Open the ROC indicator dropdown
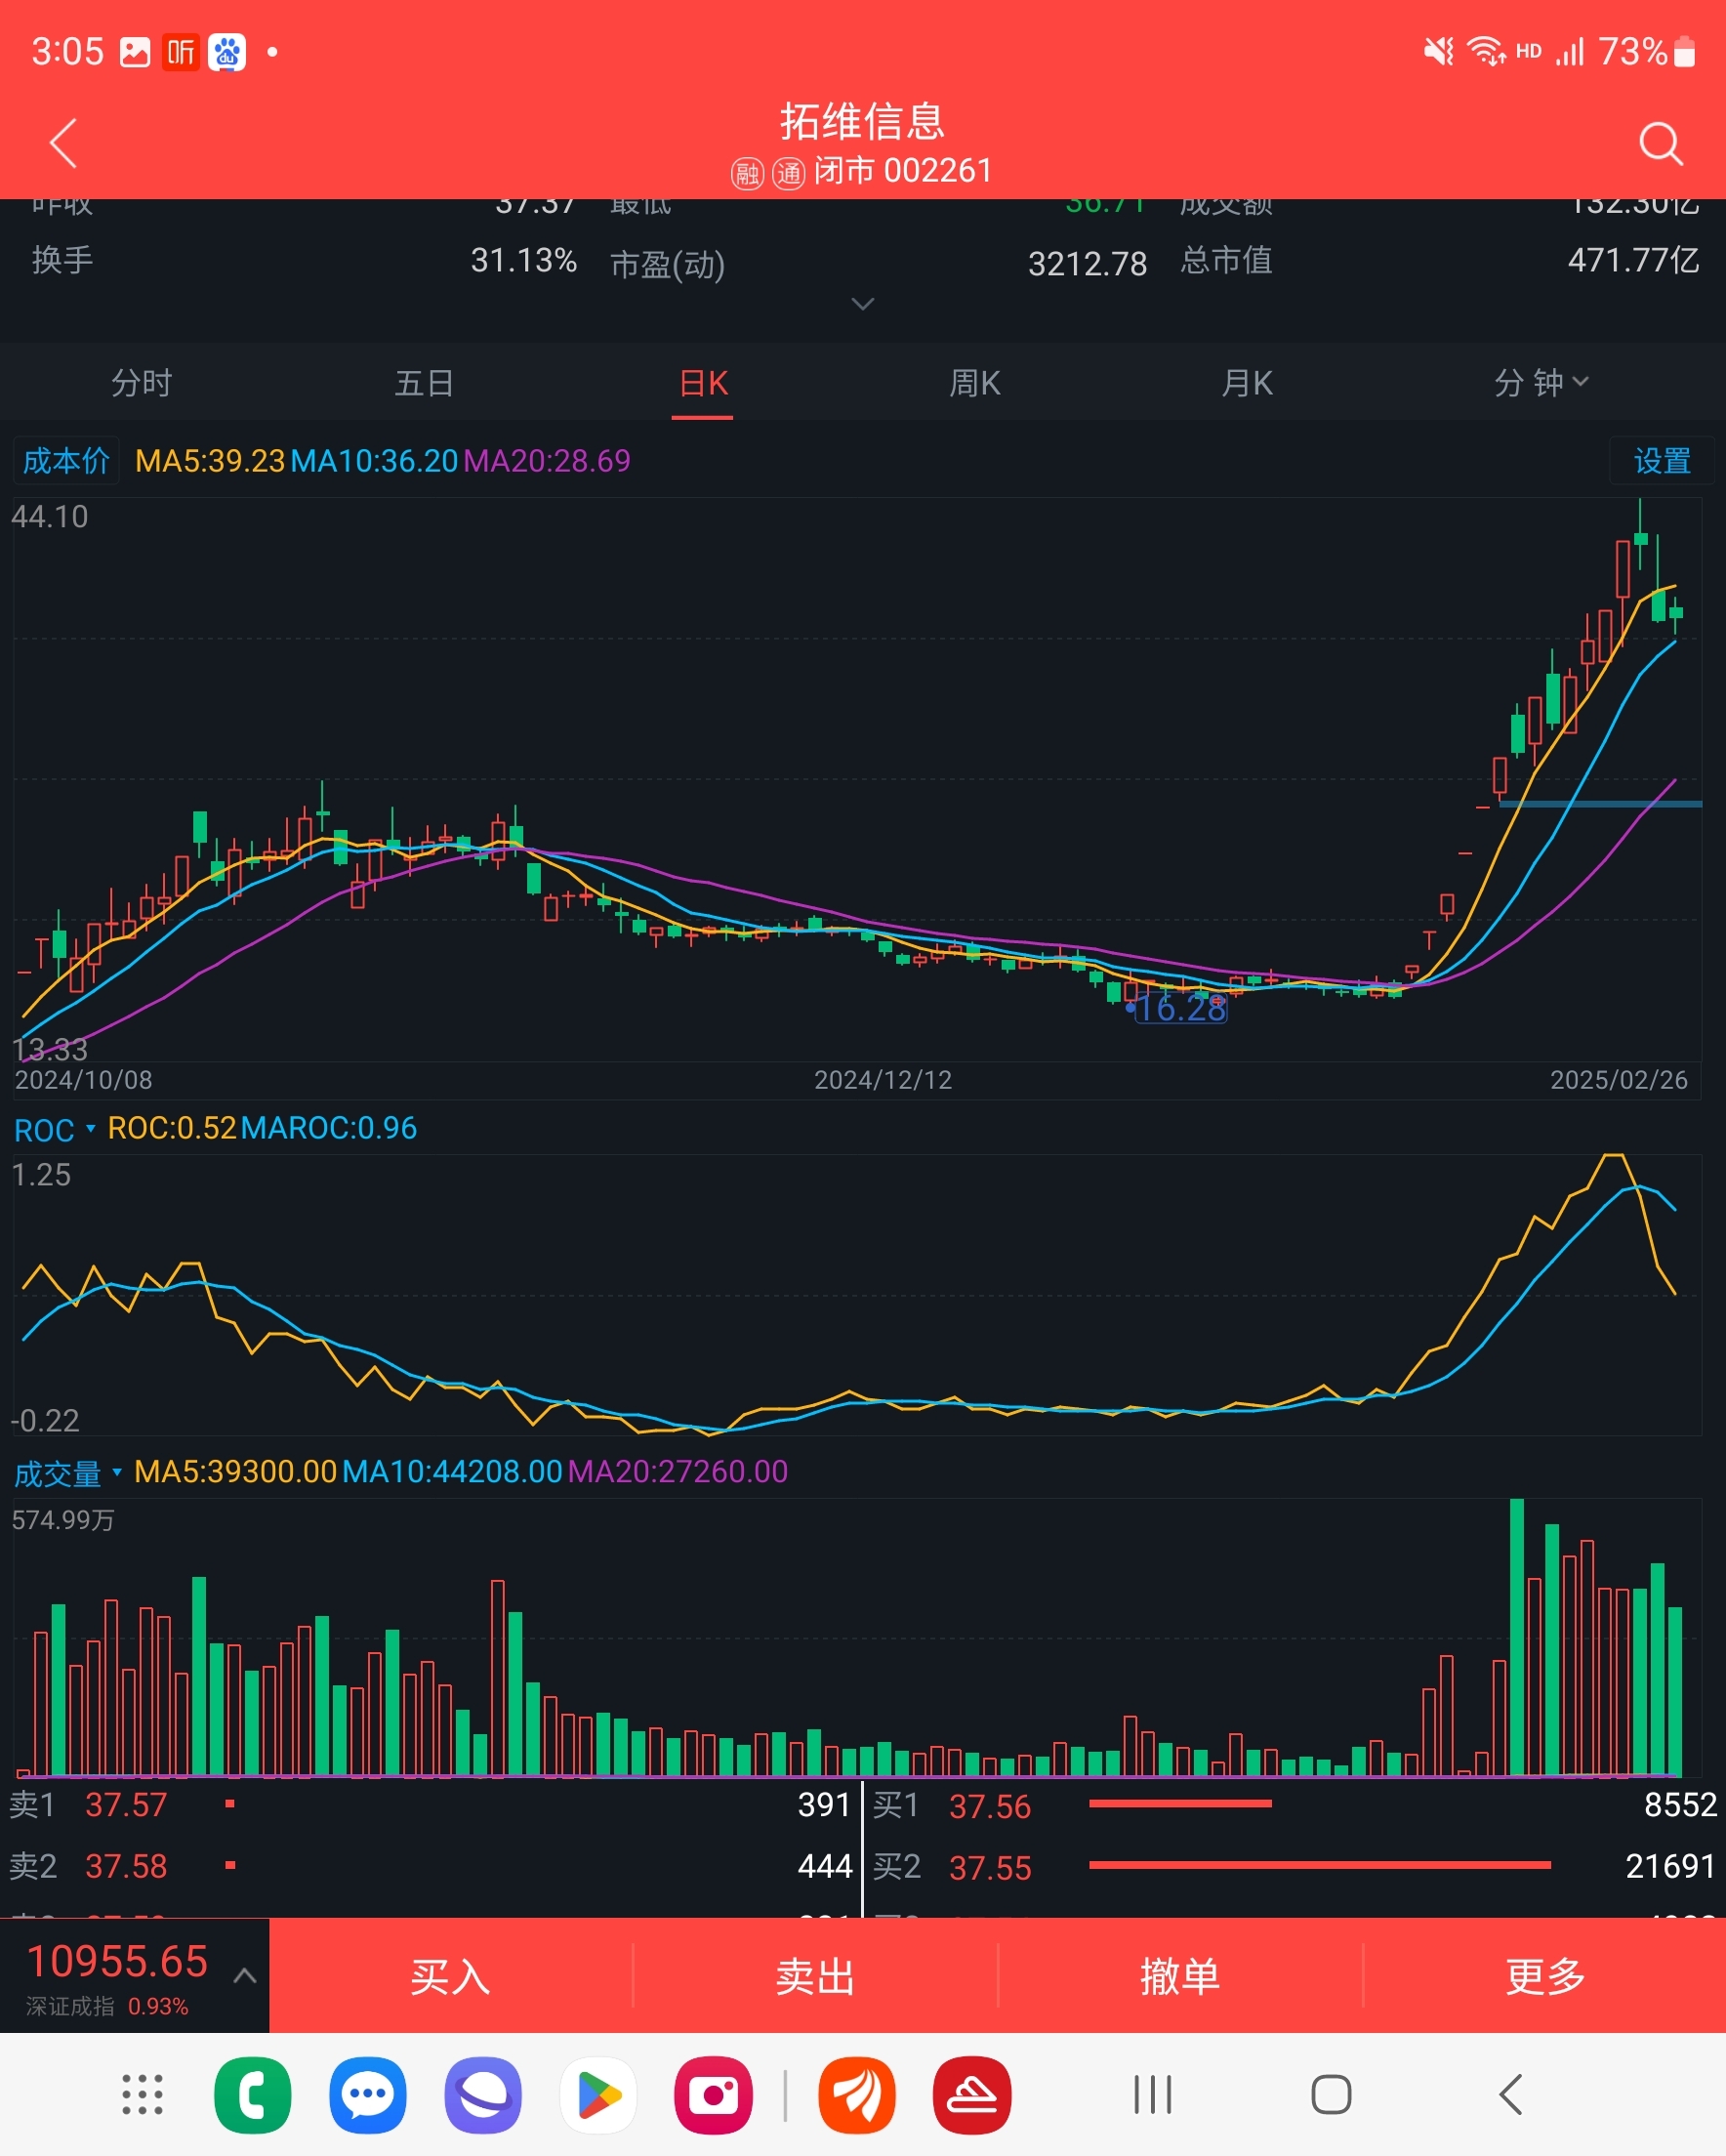This screenshot has width=1726, height=2156. [x=54, y=1130]
